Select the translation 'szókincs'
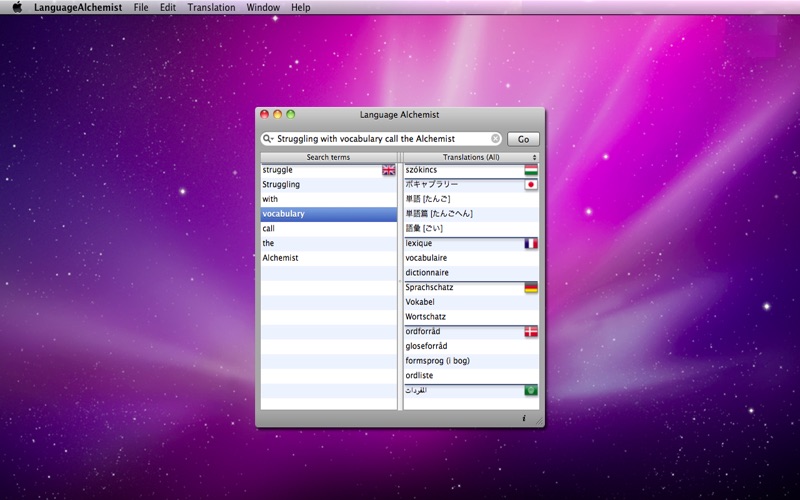Viewport: 800px width, 500px height. [471, 170]
